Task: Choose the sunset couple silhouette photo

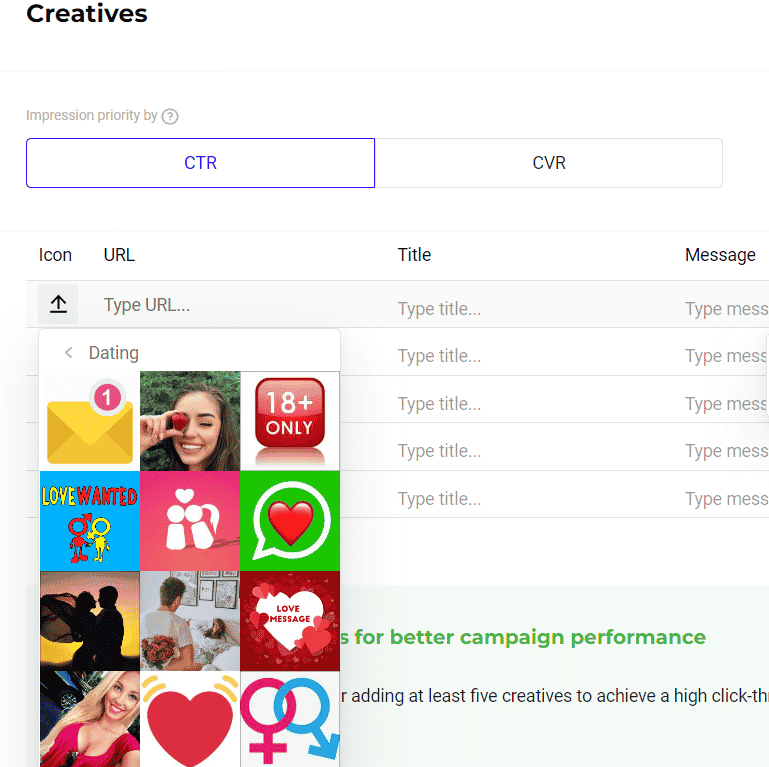Action: (90, 621)
